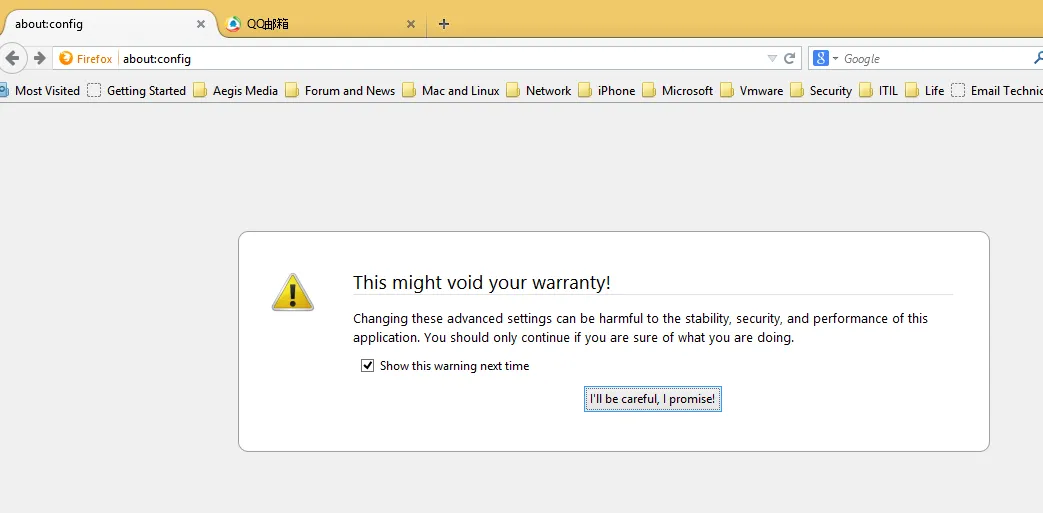This screenshot has width=1043, height=513.
Task: Click I'll be careful, I promise! button
Action: (653, 399)
